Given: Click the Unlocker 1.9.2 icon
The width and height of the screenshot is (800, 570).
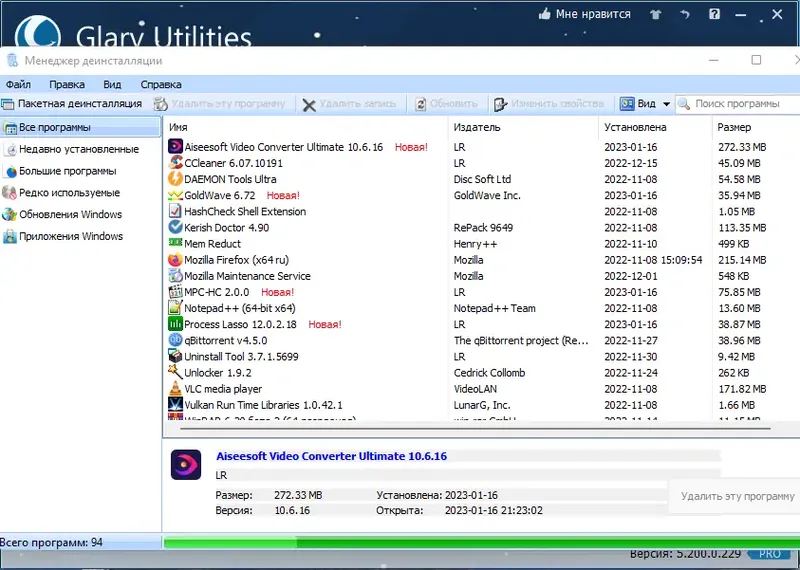Looking at the screenshot, I should (x=175, y=373).
